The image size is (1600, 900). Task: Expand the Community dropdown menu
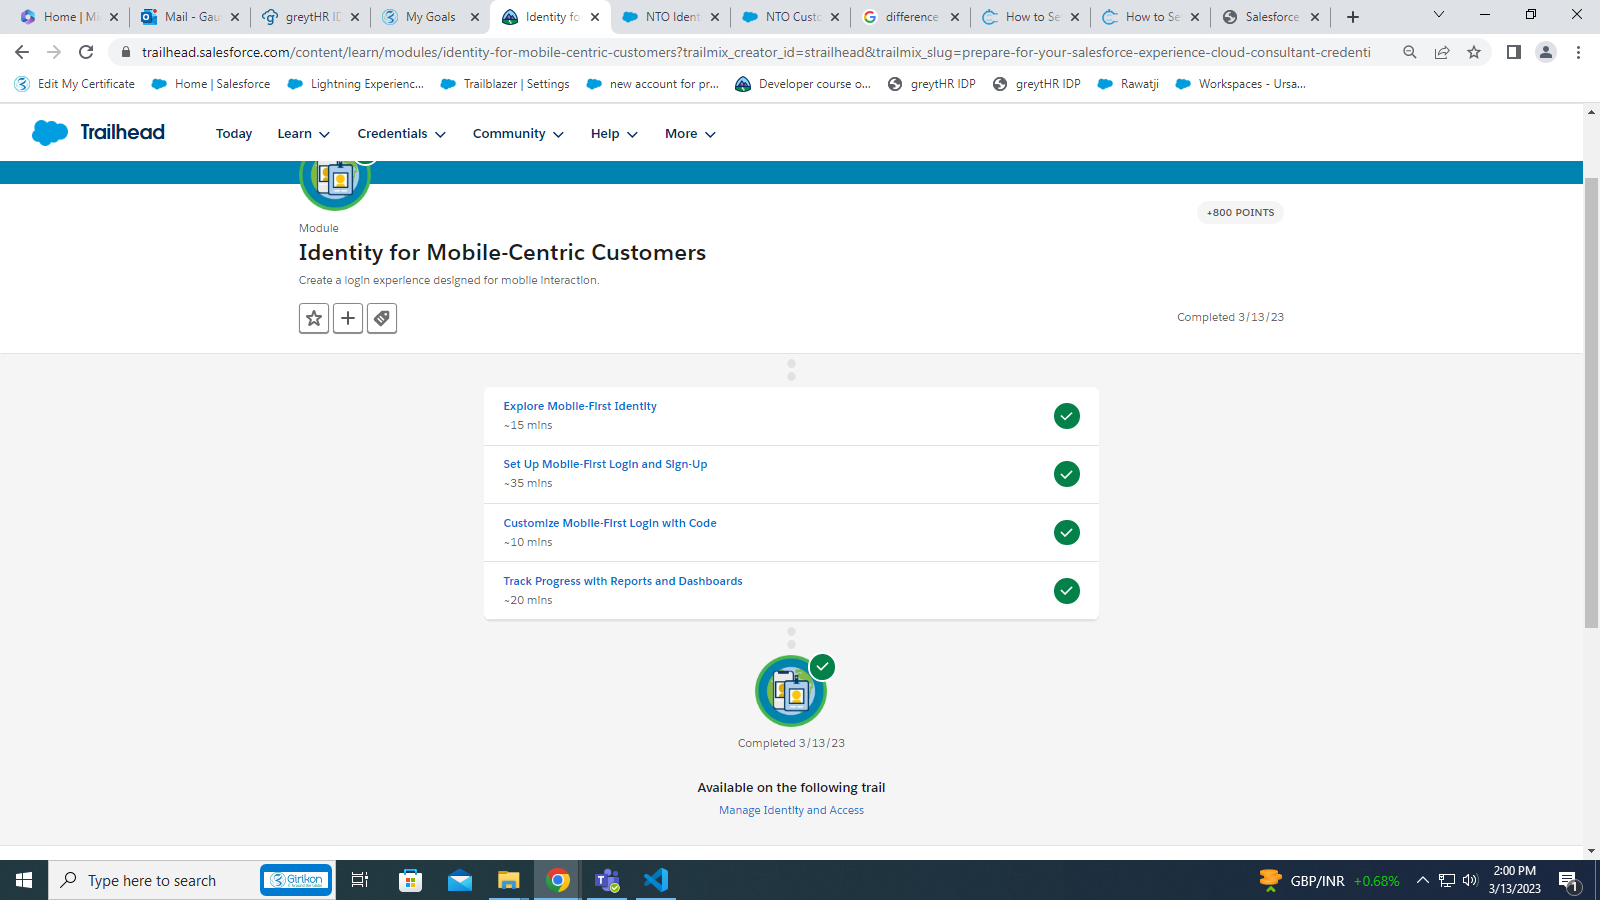tap(518, 134)
